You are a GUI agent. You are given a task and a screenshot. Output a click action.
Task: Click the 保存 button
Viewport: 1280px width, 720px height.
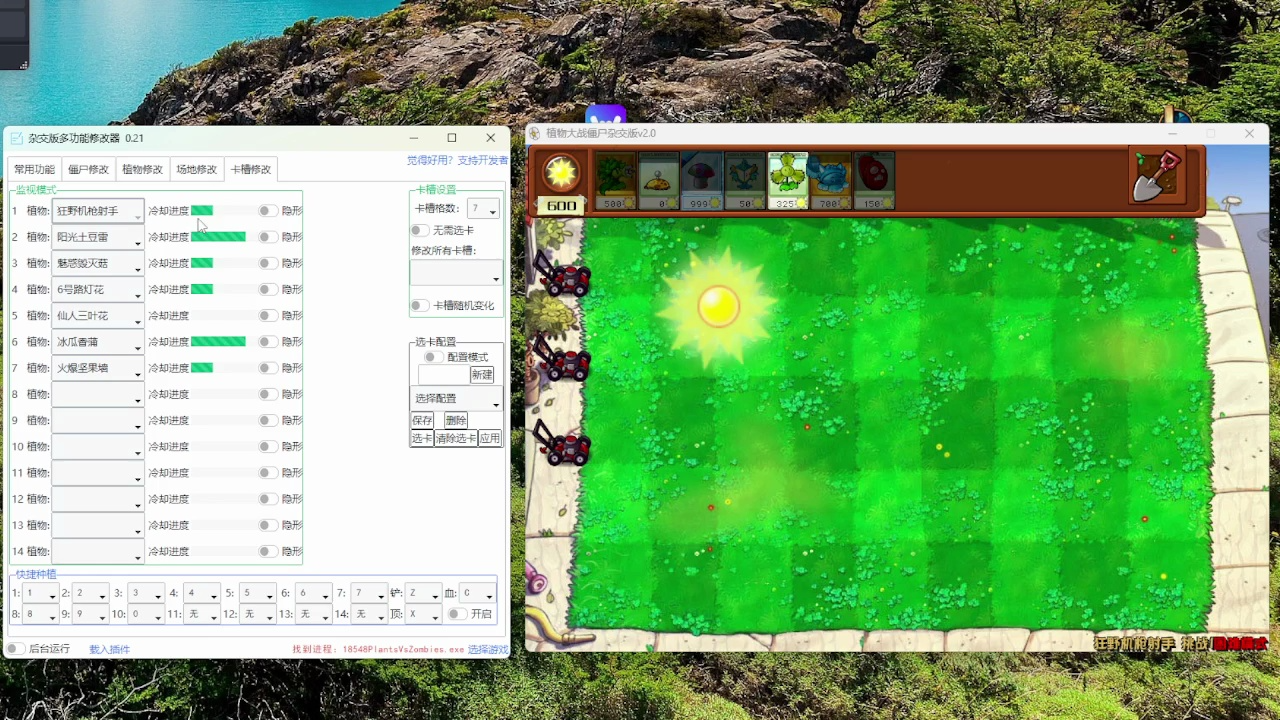[422, 421]
